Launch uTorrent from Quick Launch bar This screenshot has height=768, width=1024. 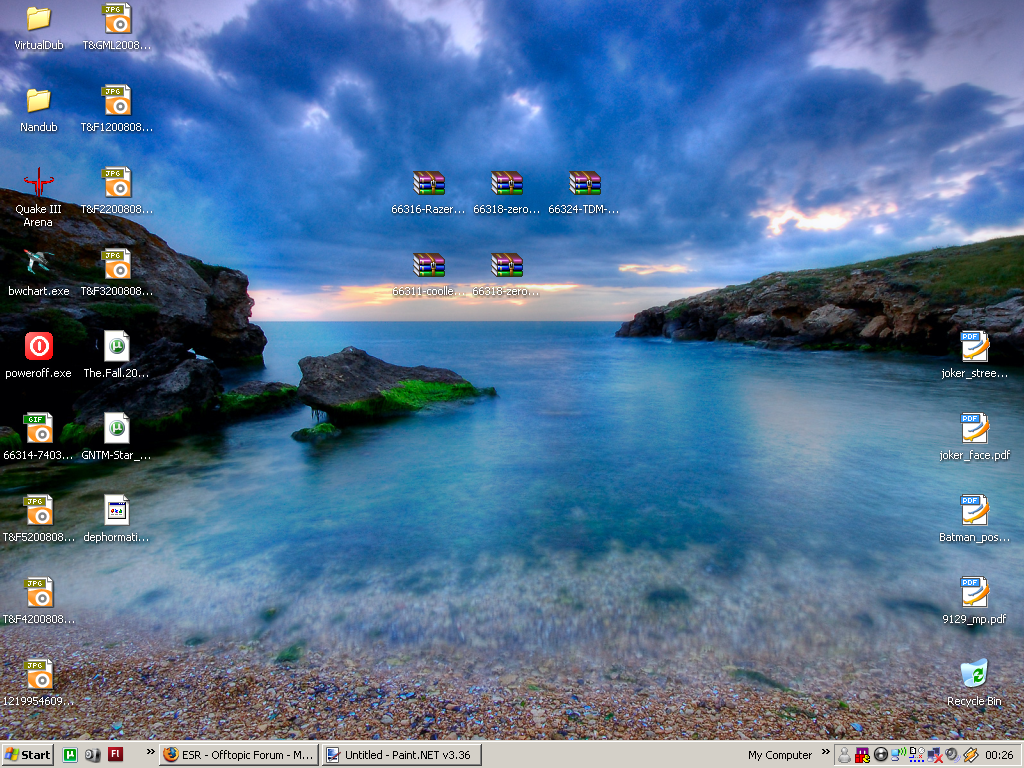tap(70, 755)
